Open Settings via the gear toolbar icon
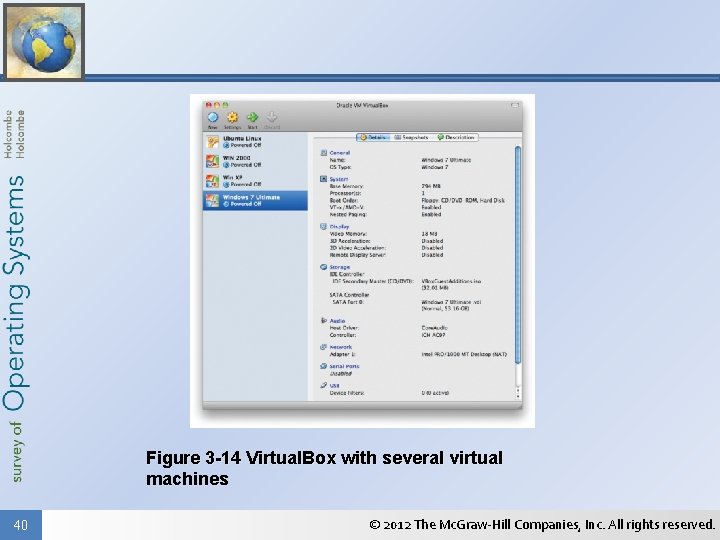Screen dimensions: 720x540 pos(233,118)
